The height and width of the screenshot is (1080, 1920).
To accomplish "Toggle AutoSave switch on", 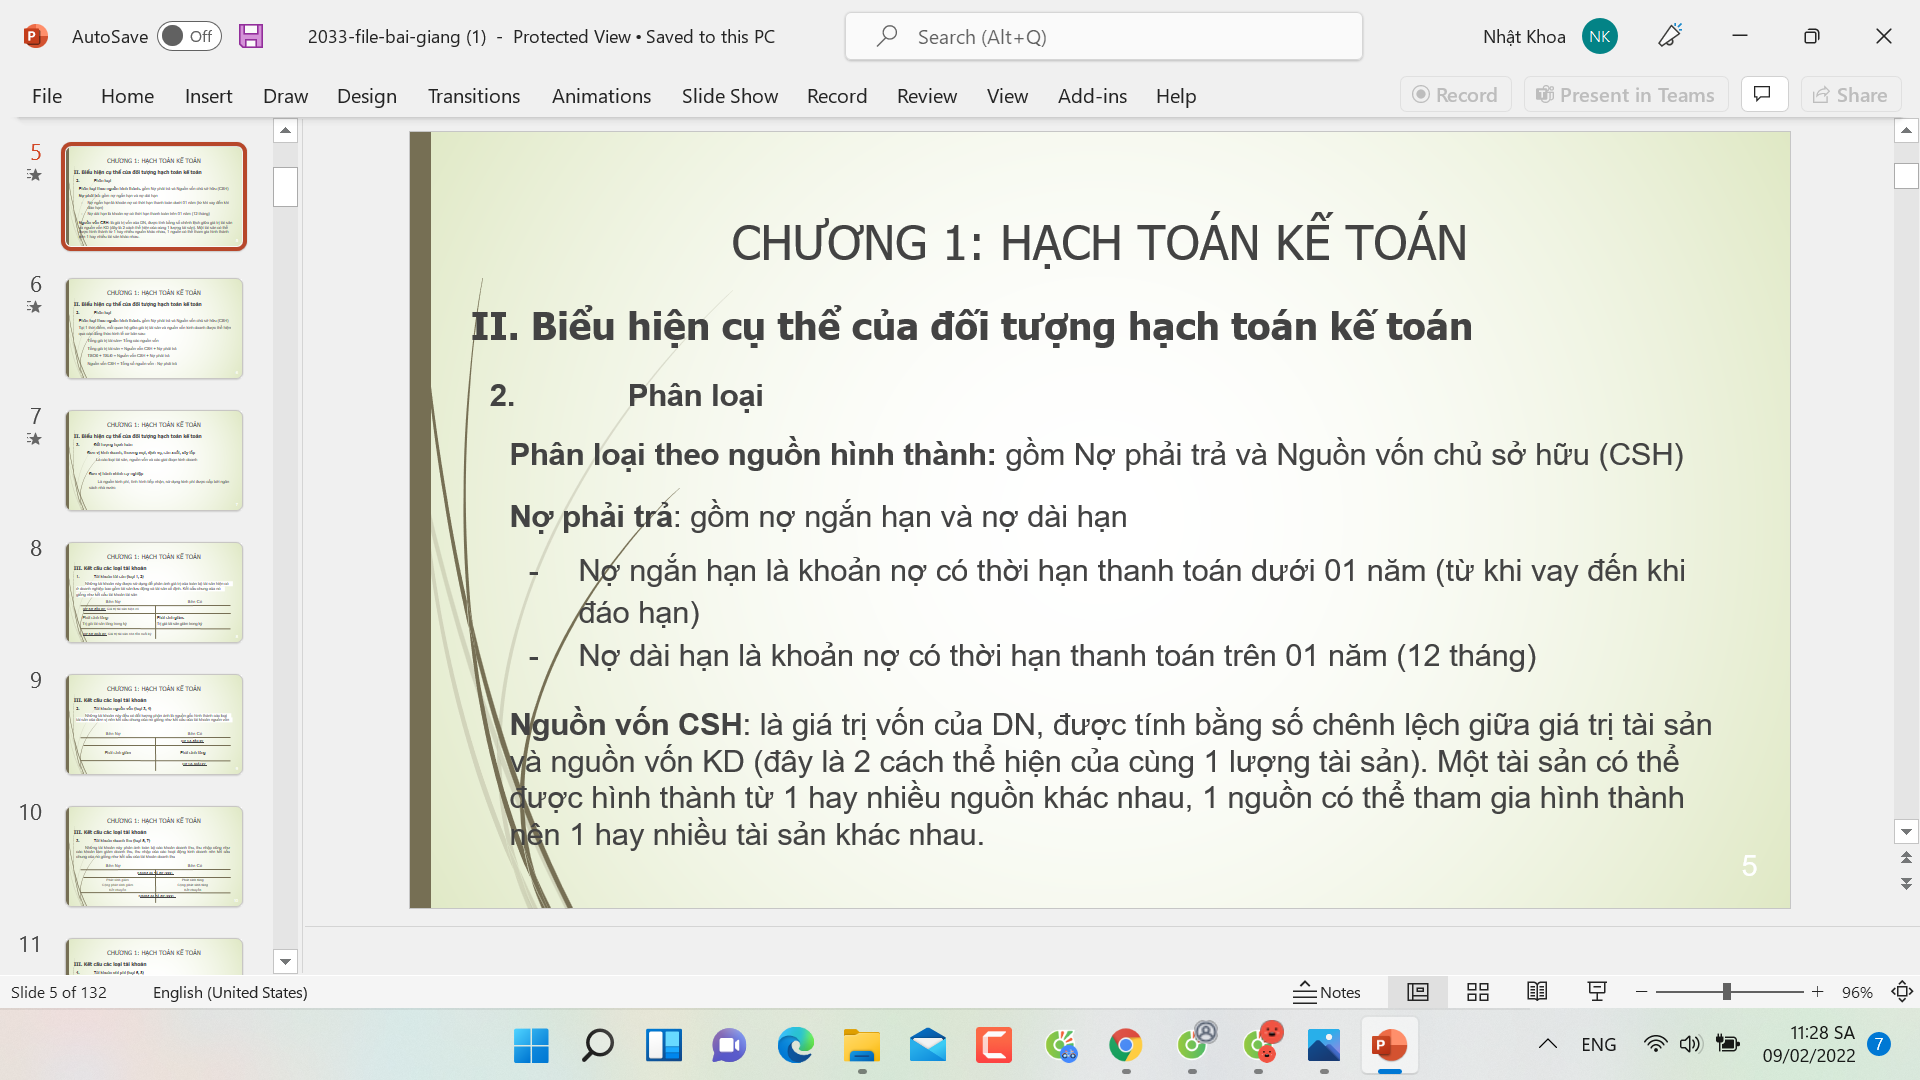I will [188, 36].
